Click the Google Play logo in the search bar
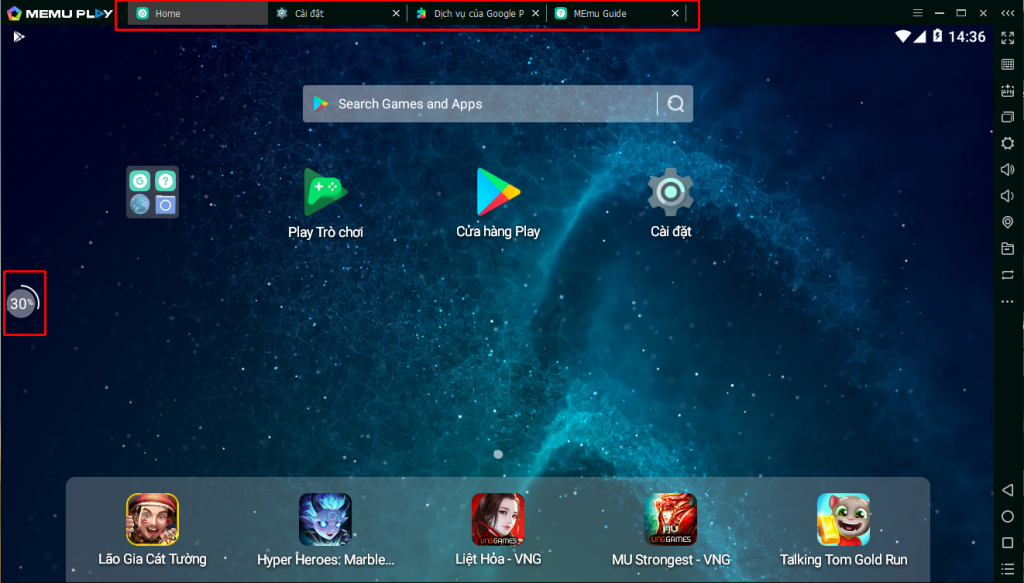 click(321, 103)
